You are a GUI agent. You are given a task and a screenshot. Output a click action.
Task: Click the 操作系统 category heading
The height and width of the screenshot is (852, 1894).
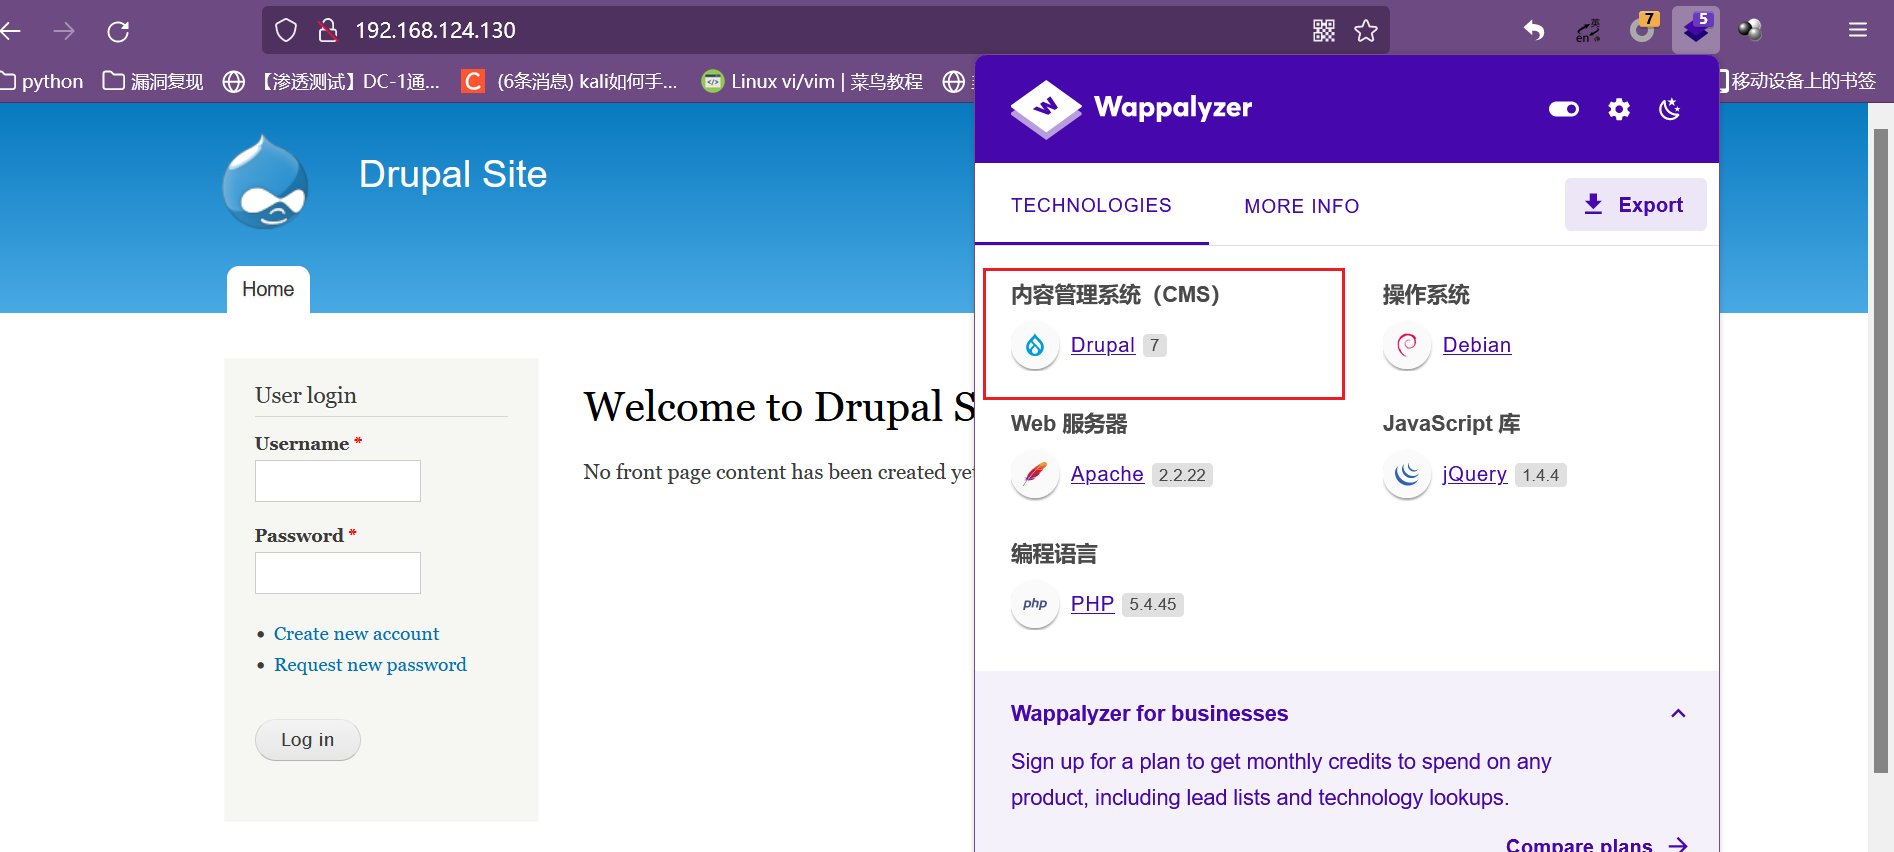[x=1426, y=295]
